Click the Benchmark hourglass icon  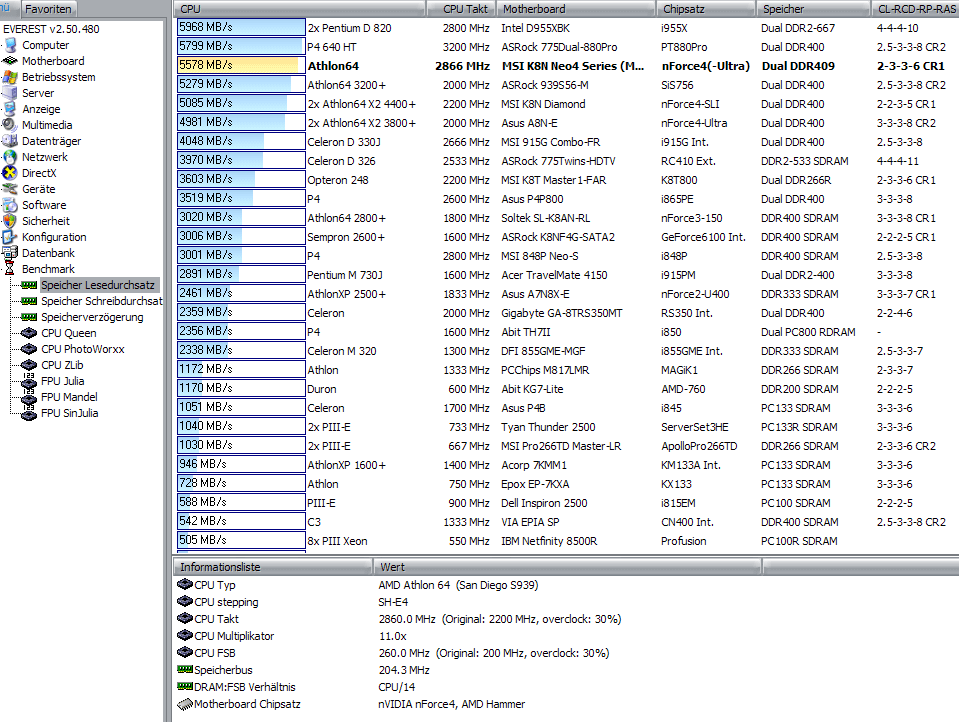point(10,269)
